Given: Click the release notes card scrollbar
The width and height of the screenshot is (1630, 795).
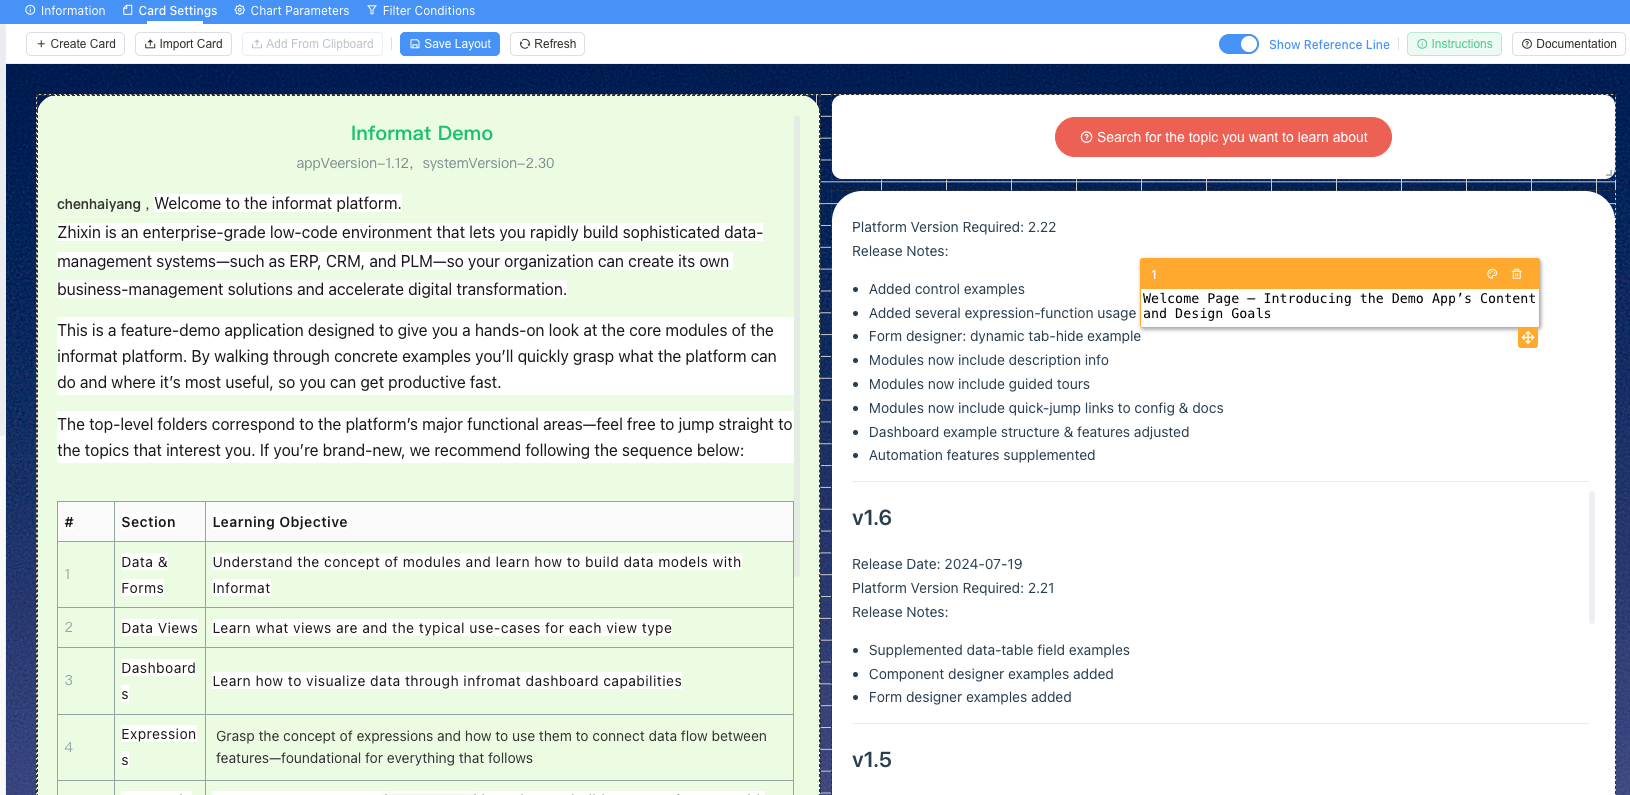Looking at the screenshot, I should (x=1591, y=556).
